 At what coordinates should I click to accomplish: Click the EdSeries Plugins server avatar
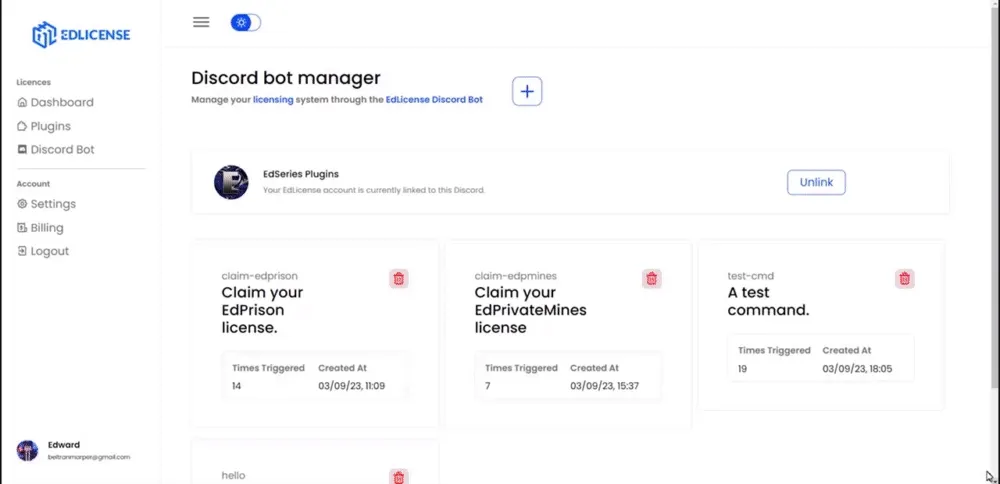(231, 182)
